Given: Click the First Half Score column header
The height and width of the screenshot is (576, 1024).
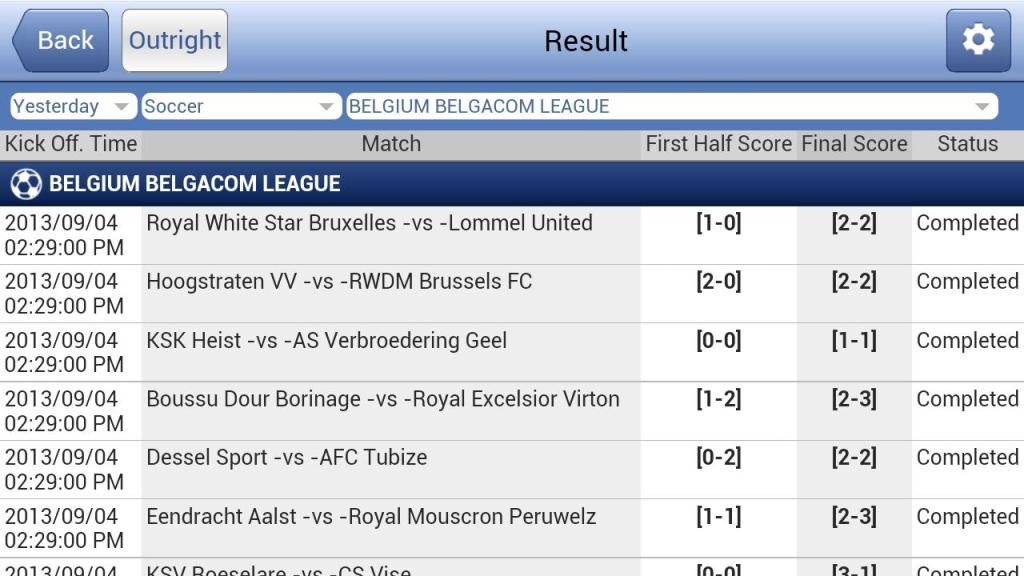Looking at the screenshot, I should (718, 144).
